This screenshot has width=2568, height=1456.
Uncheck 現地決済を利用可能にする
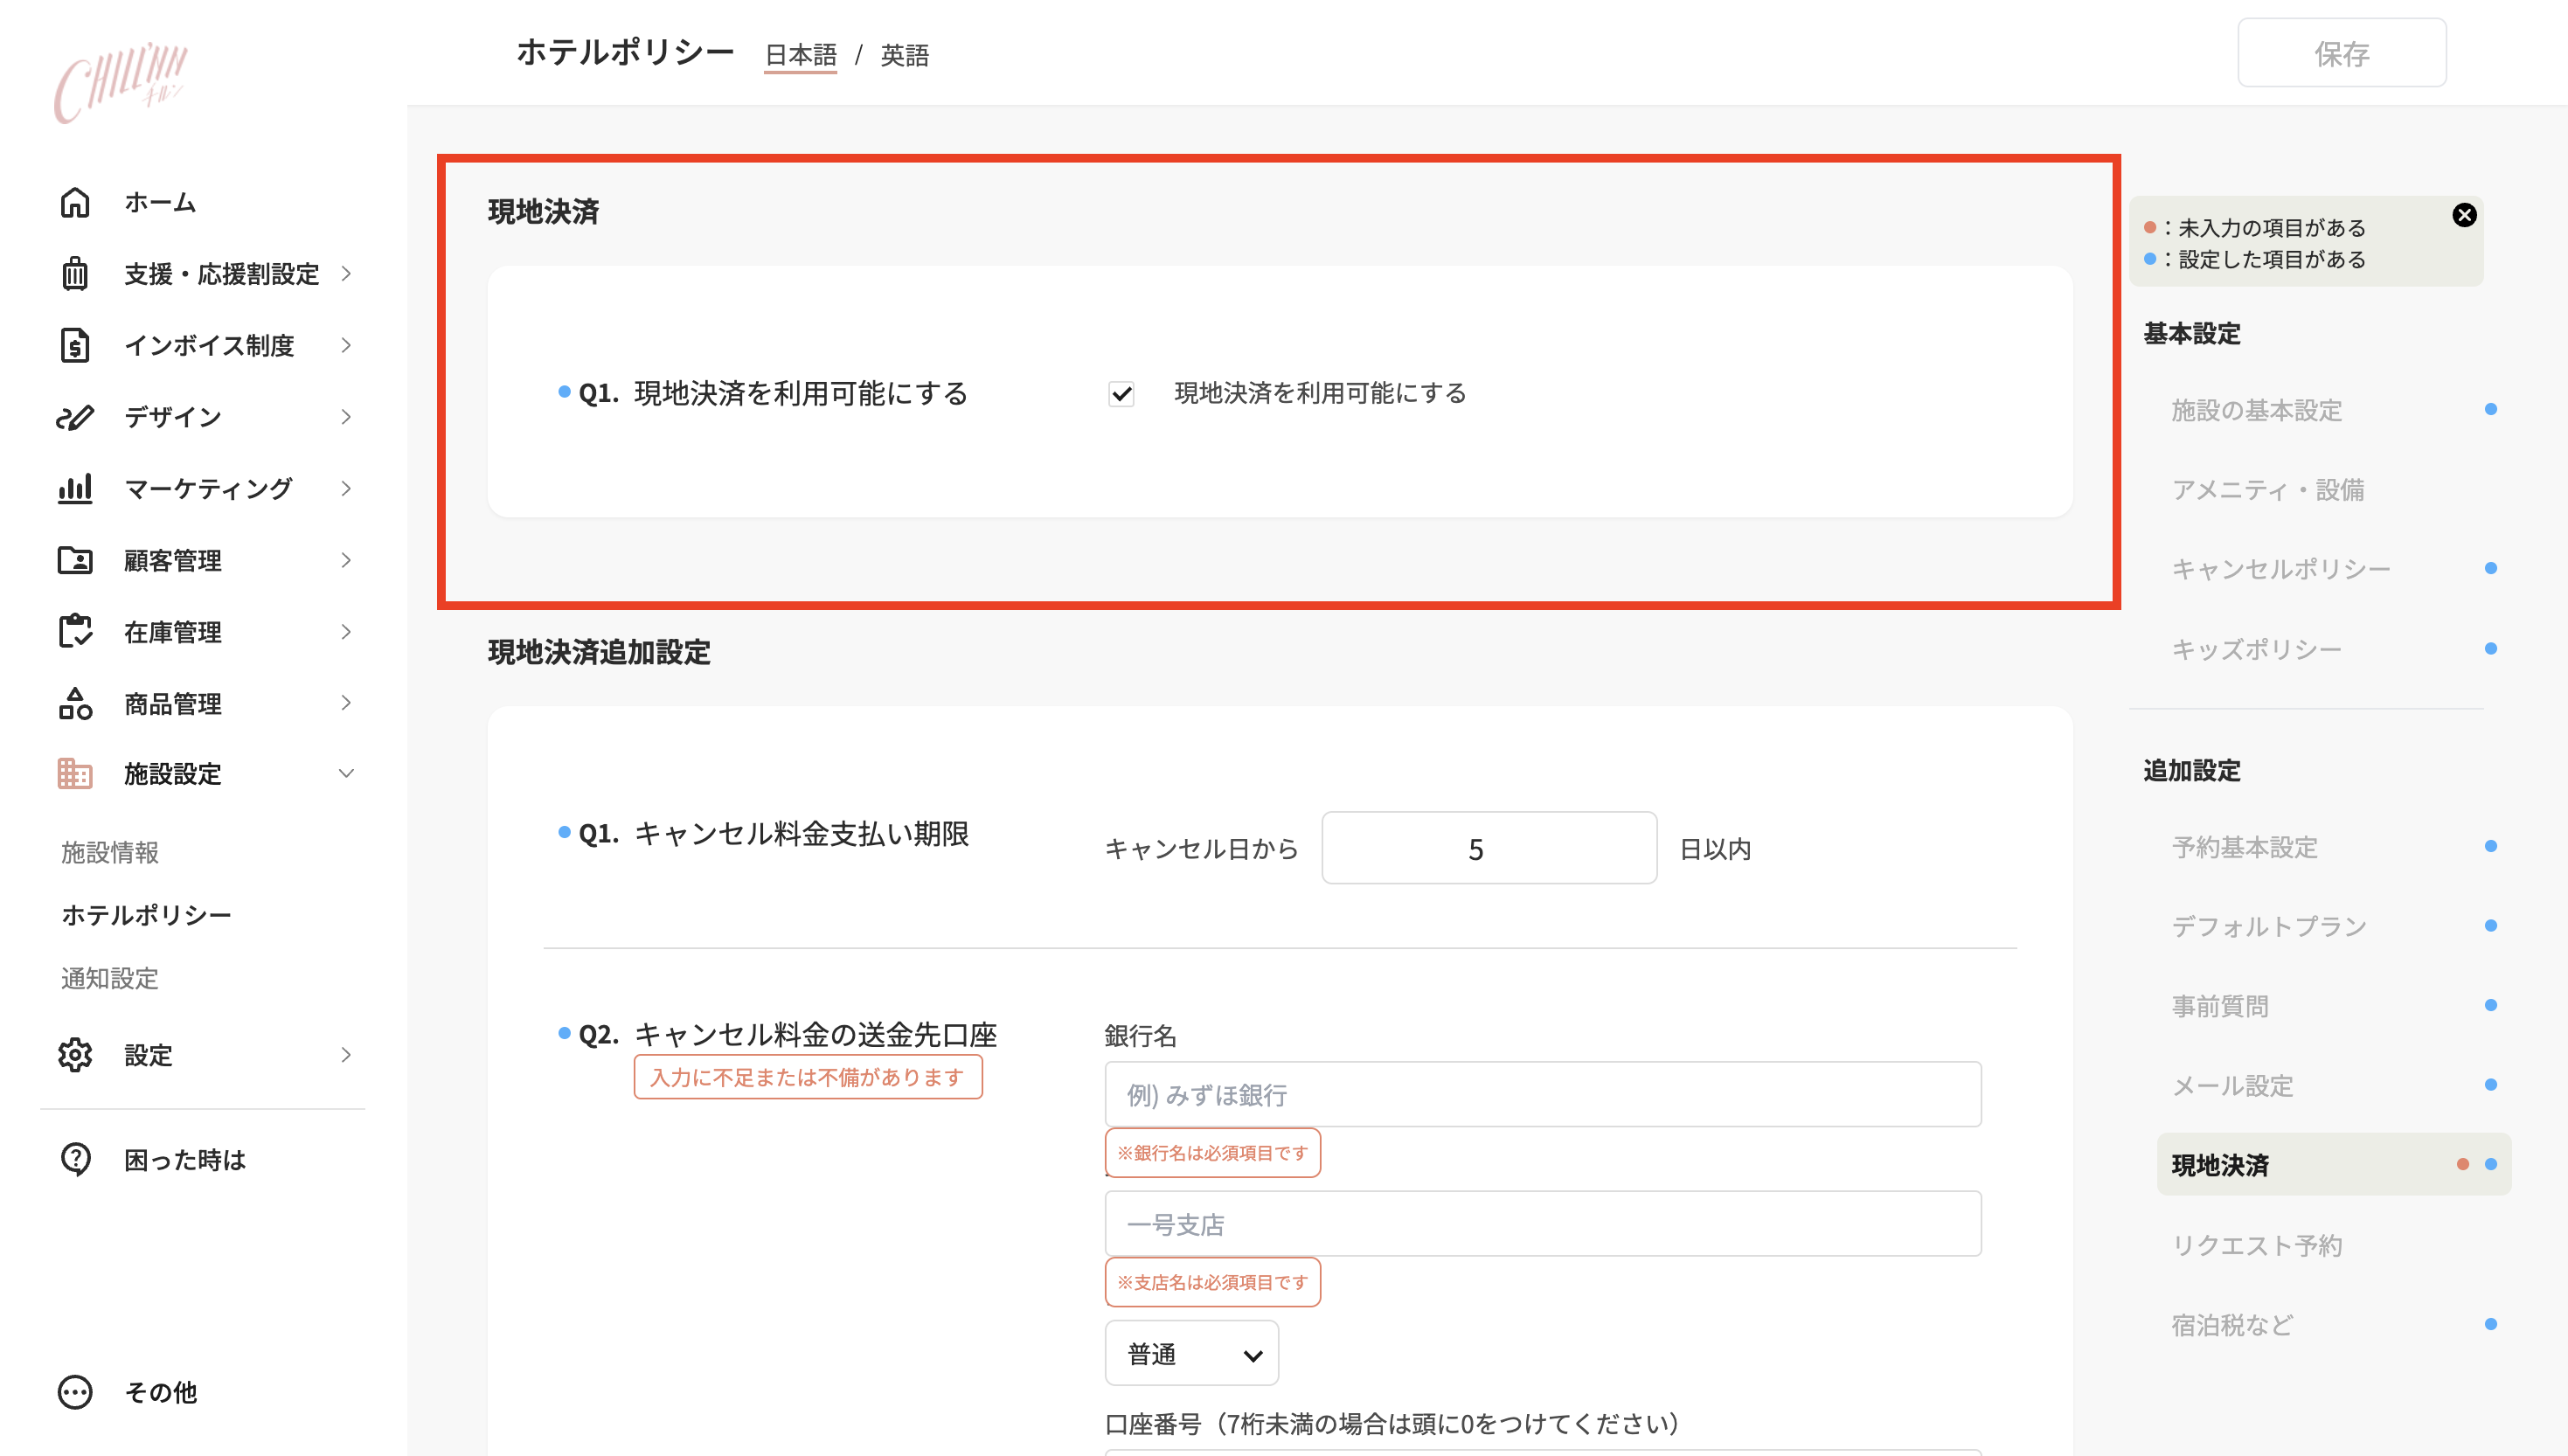1122,394
